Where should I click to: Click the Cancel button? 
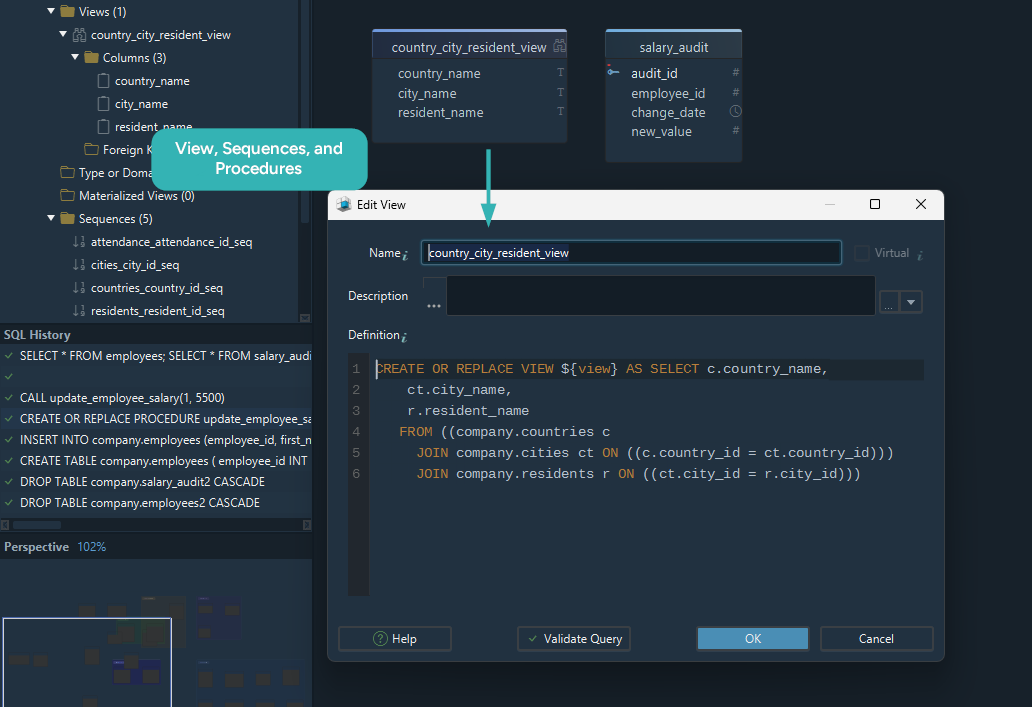[876, 639]
